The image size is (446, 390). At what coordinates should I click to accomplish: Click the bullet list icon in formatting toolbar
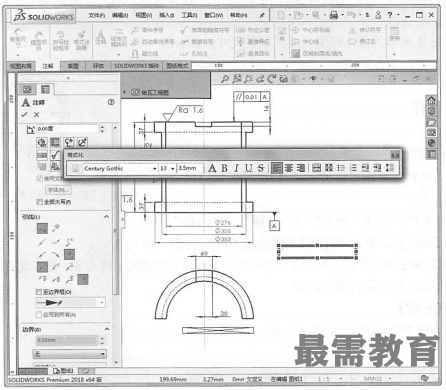coord(341,168)
